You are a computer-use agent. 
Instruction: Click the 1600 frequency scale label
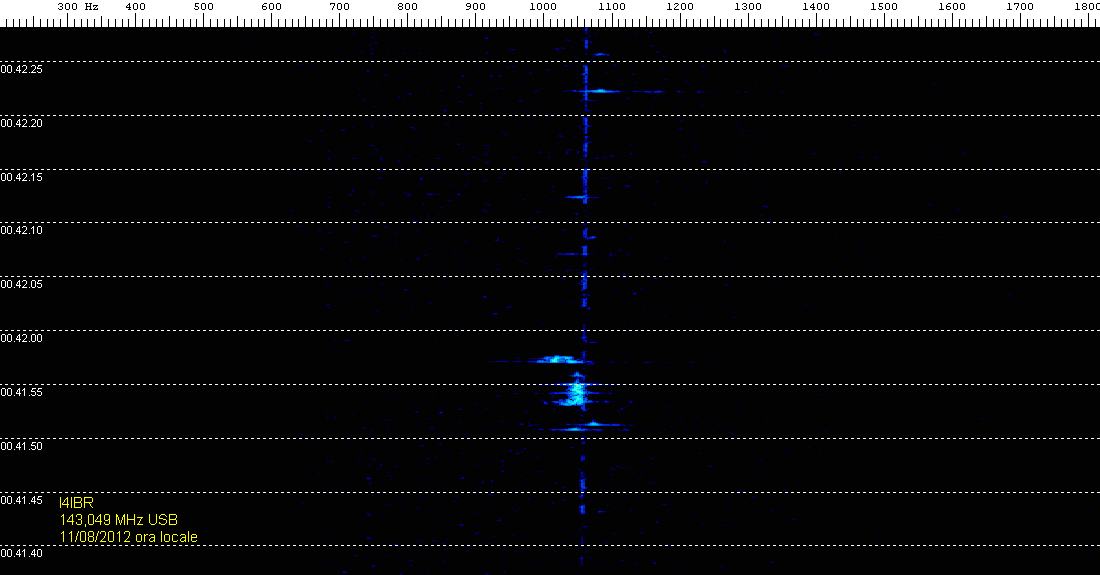click(x=952, y=6)
